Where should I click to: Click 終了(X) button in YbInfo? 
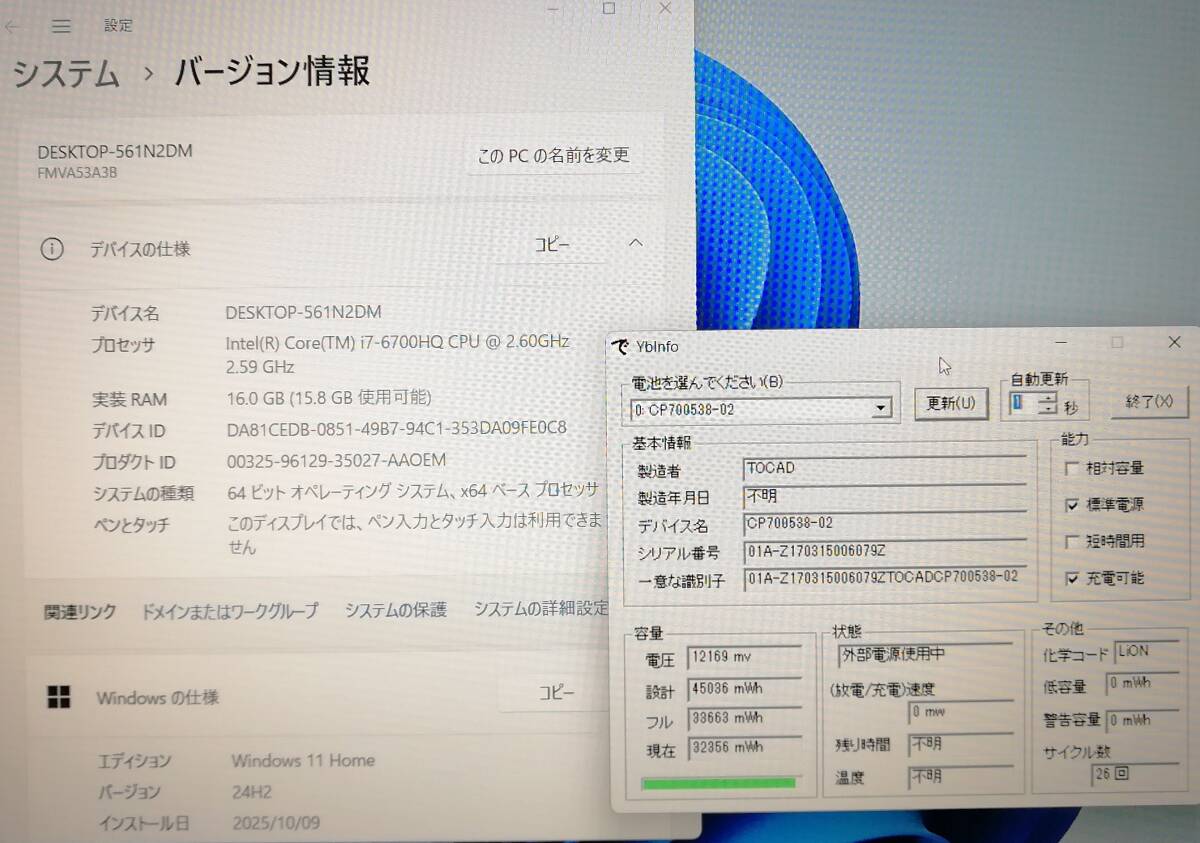(x=1150, y=401)
